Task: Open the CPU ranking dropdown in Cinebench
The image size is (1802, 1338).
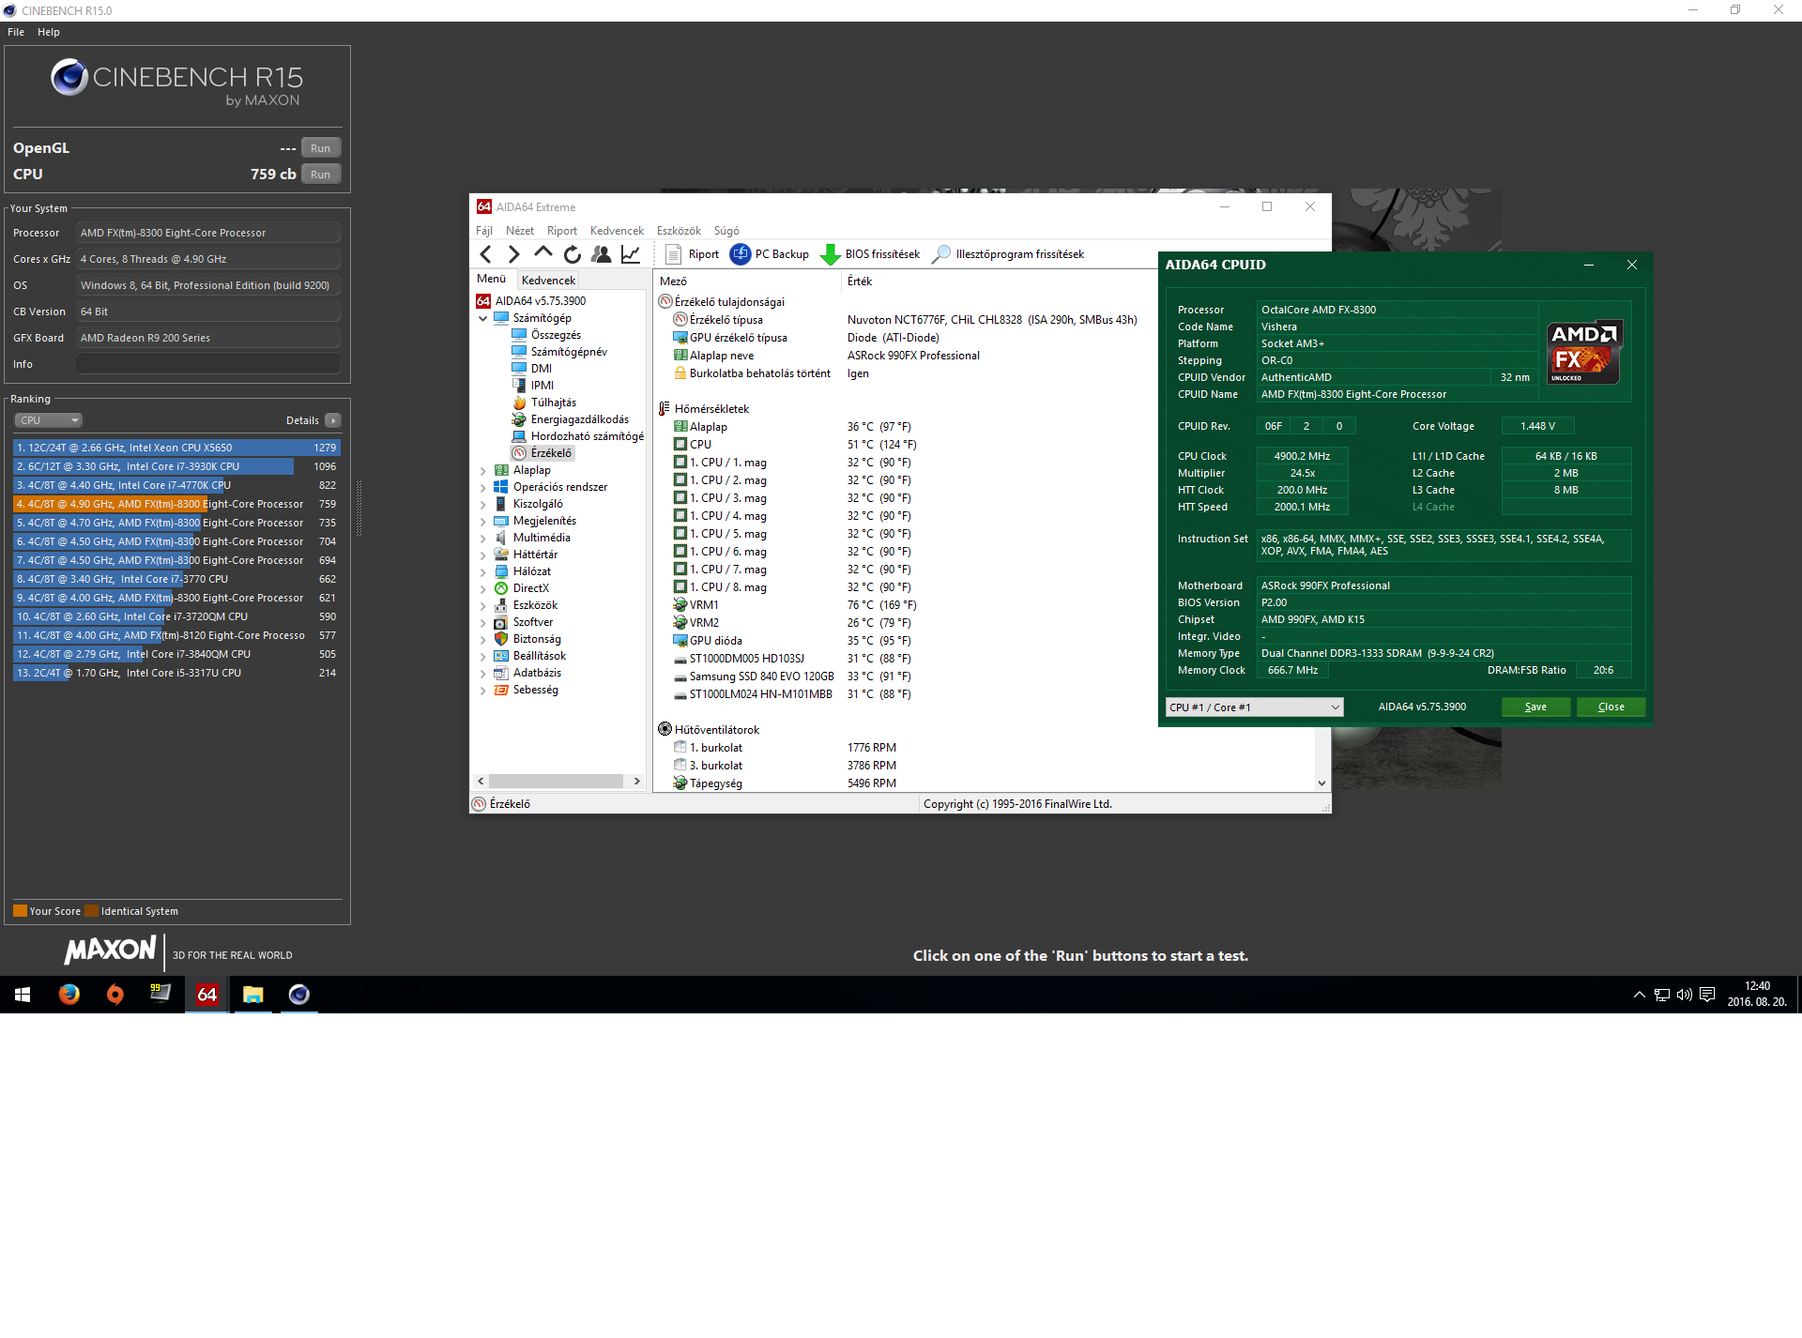Action: click(47, 421)
